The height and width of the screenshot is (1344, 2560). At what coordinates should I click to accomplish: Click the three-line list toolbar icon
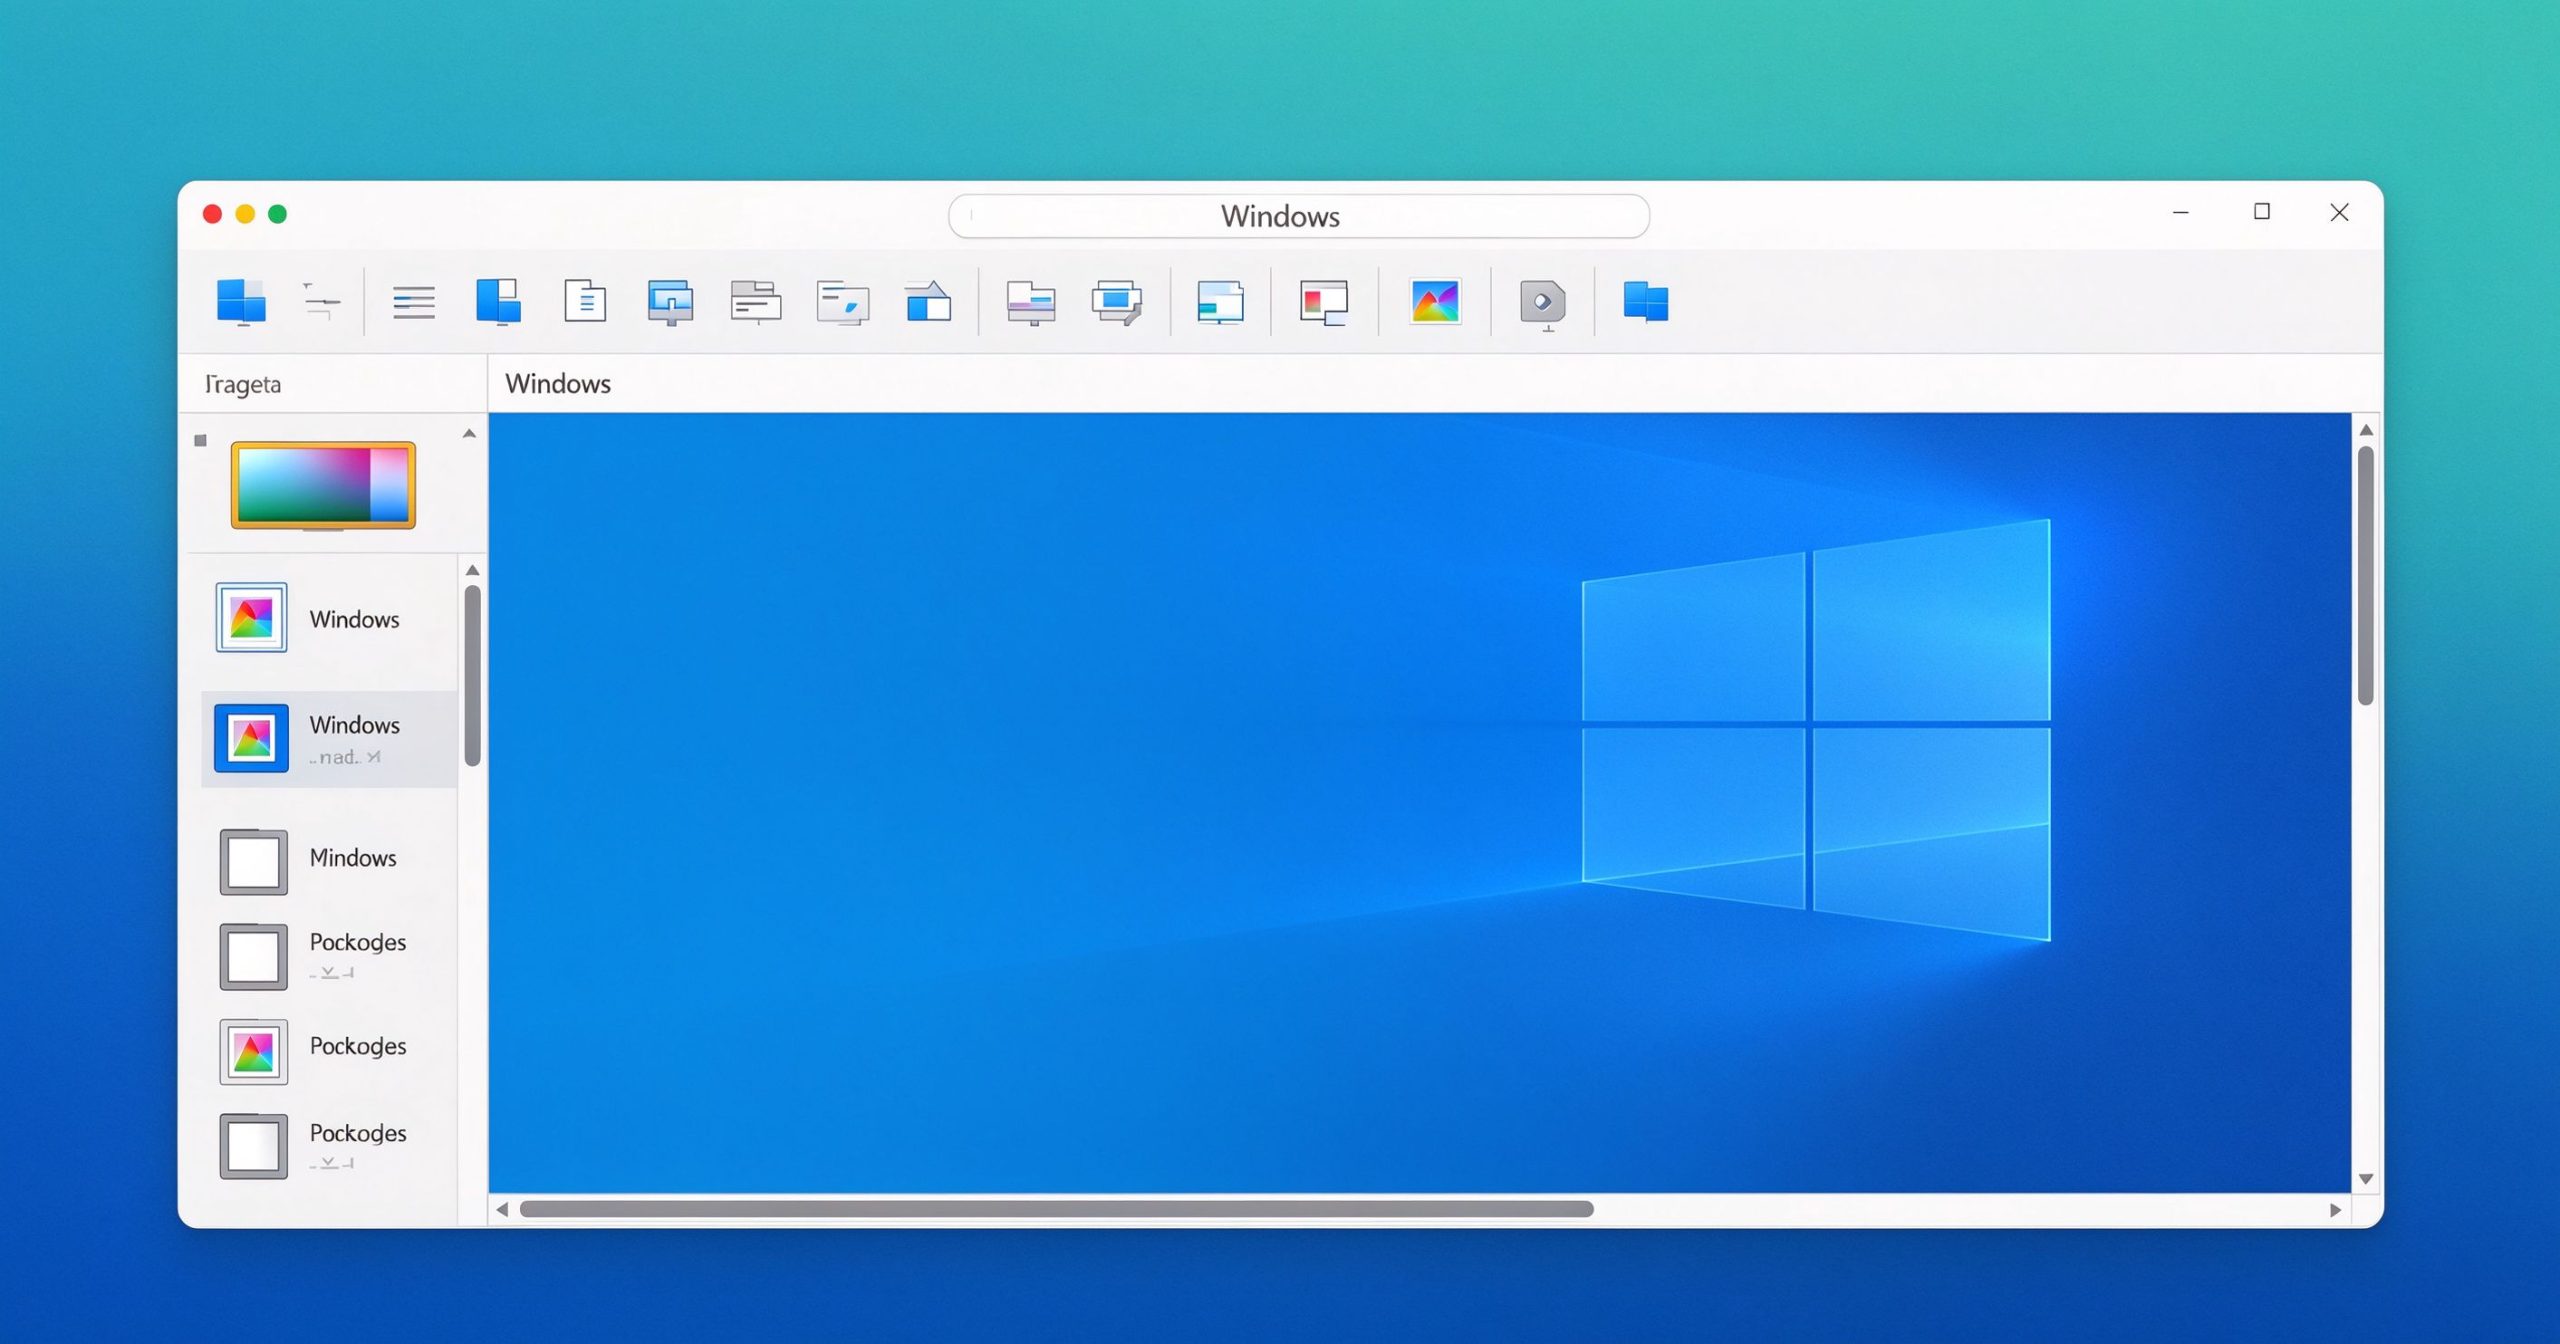[x=413, y=302]
